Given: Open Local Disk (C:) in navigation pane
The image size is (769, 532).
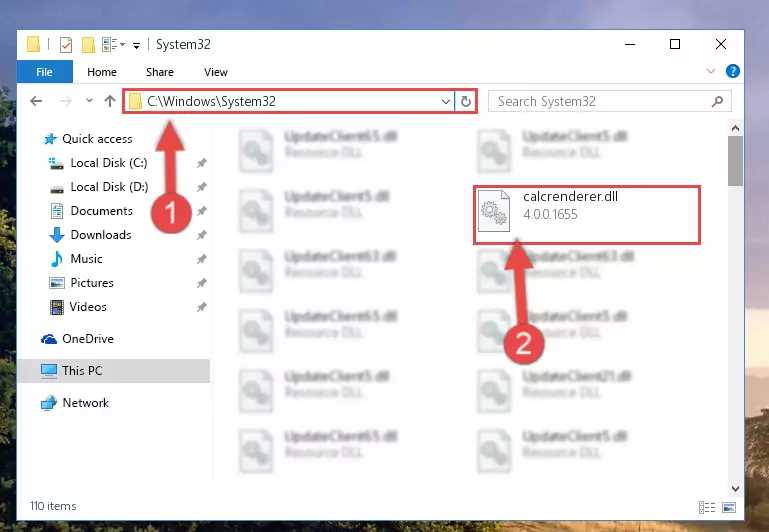Looking at the screenshot, I should pyautogui.click(x=109, y=163).
